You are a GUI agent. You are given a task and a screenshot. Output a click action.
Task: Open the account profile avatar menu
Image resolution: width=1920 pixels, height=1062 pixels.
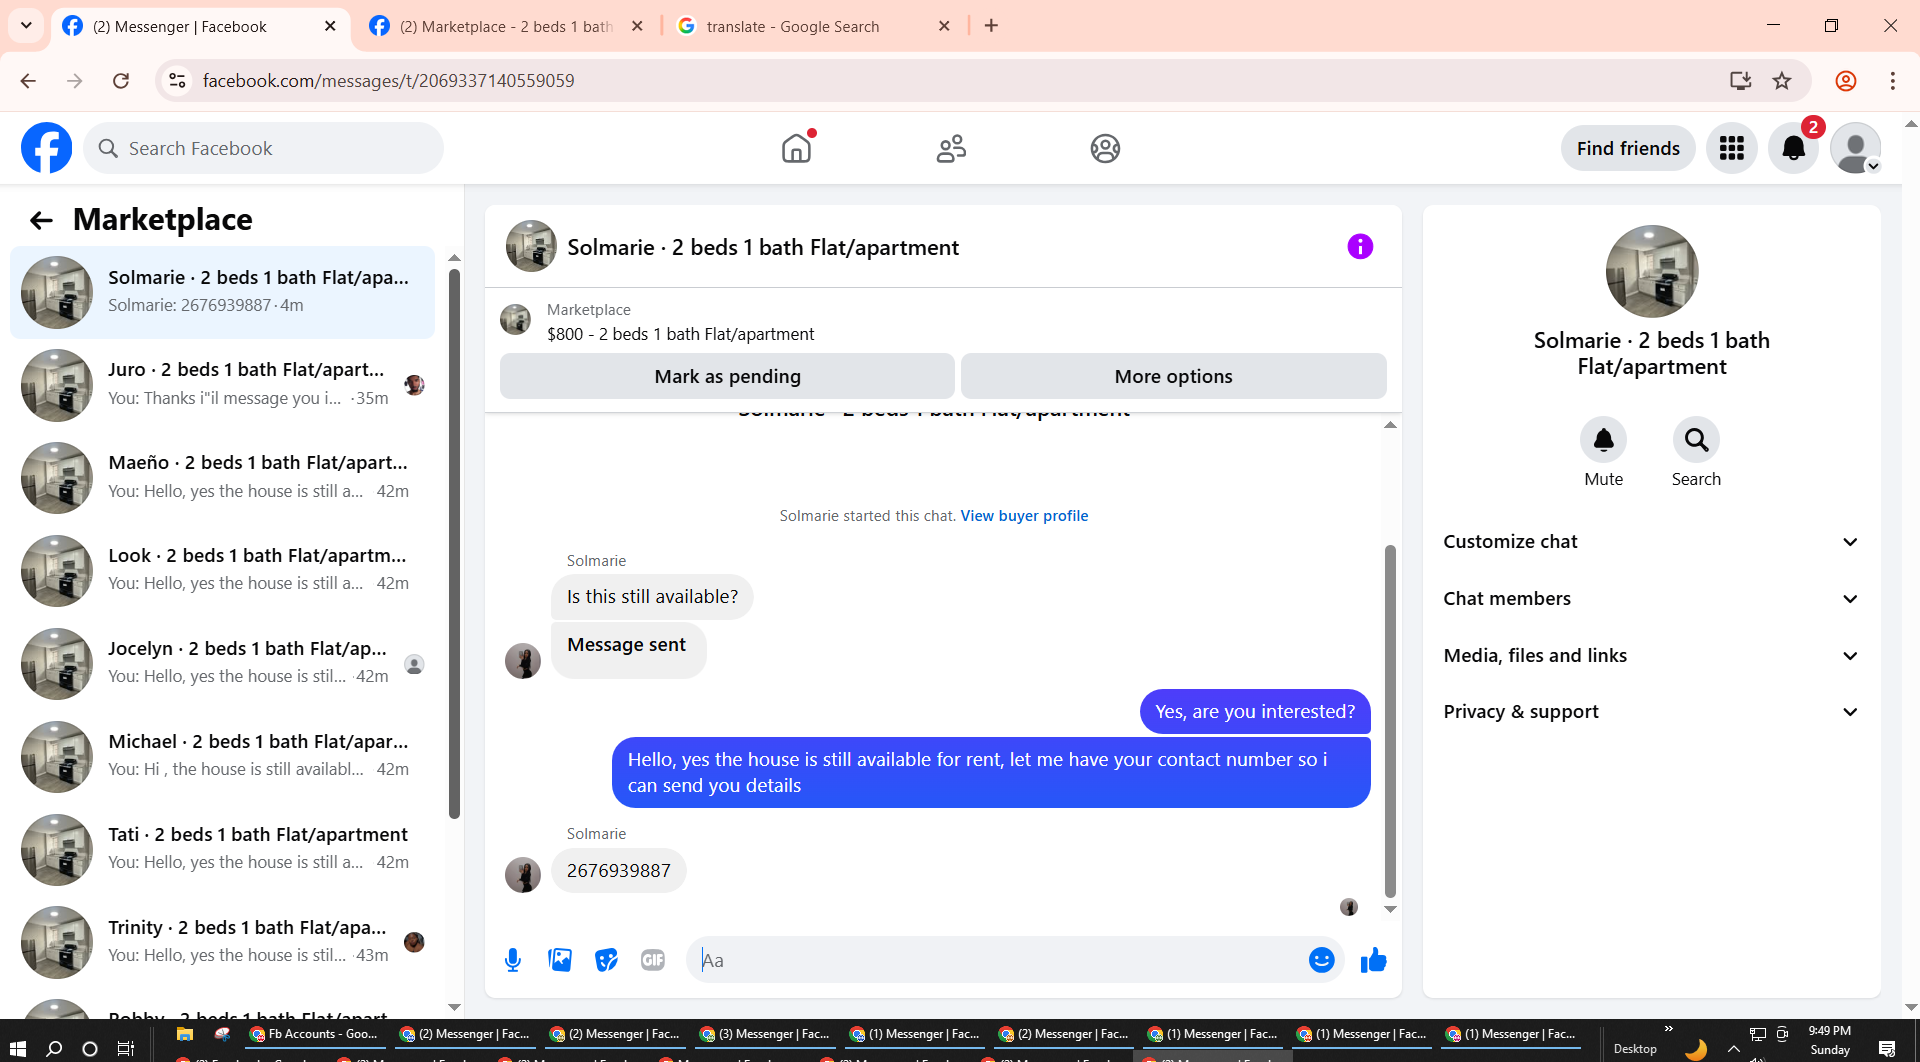coord(1856,148)
